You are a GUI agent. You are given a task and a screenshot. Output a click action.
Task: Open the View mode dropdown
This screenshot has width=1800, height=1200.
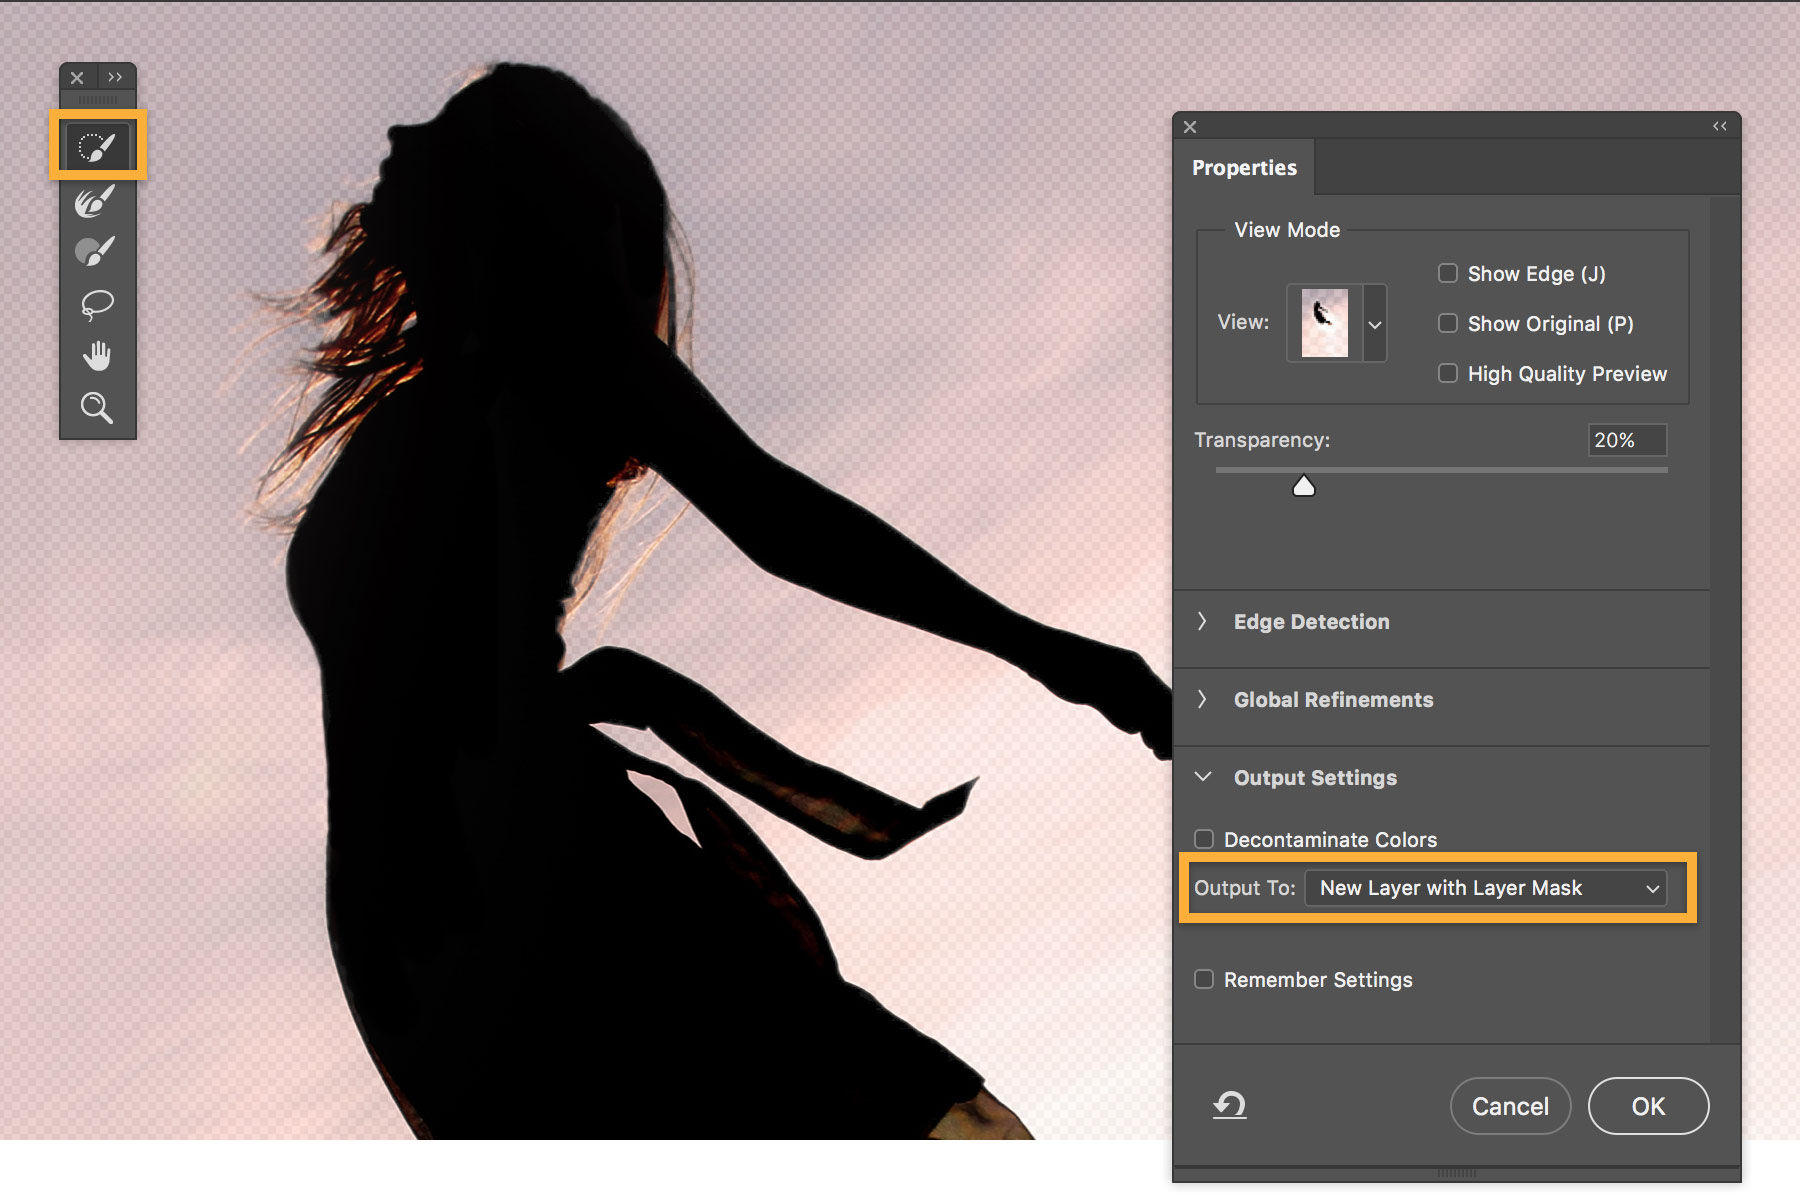(x=1375, y=323)
